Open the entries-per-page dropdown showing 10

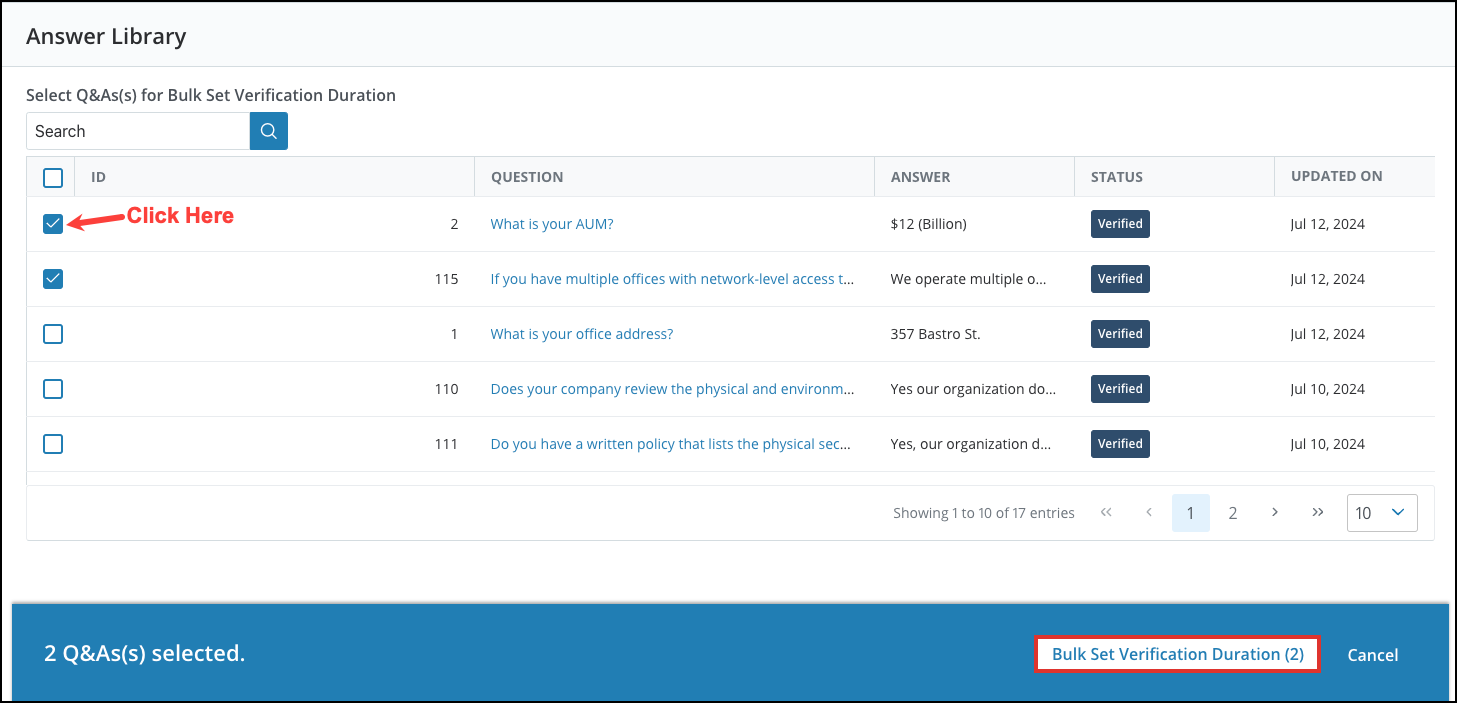point(1381,512)
